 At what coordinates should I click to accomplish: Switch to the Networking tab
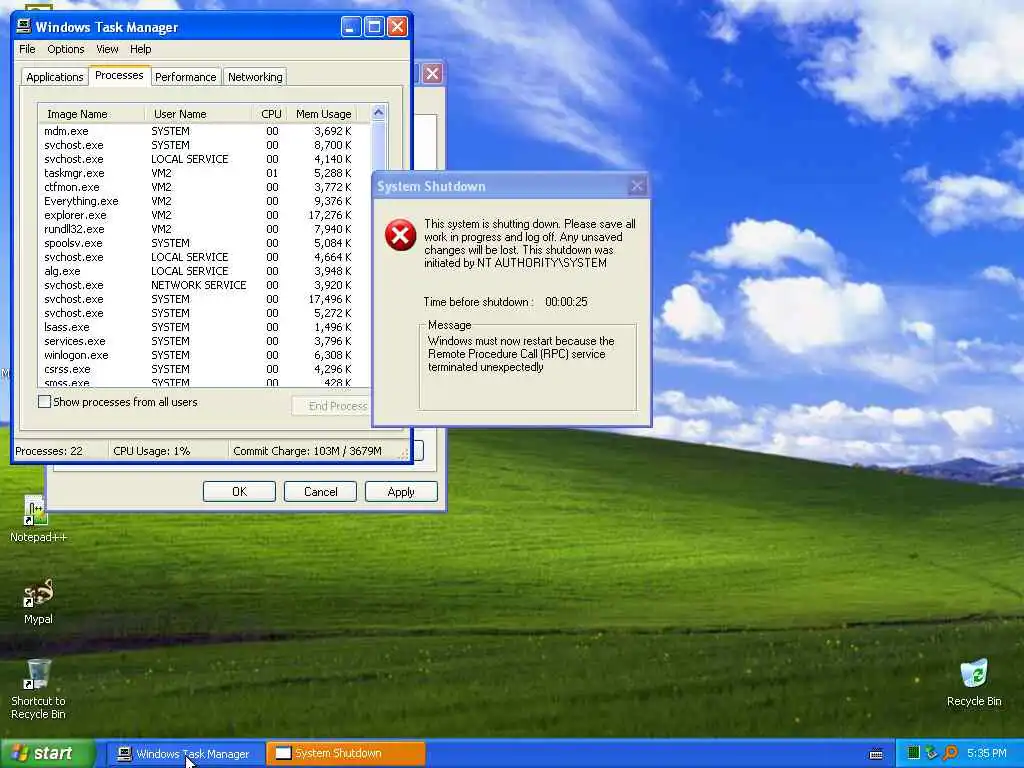click(255, 77)
